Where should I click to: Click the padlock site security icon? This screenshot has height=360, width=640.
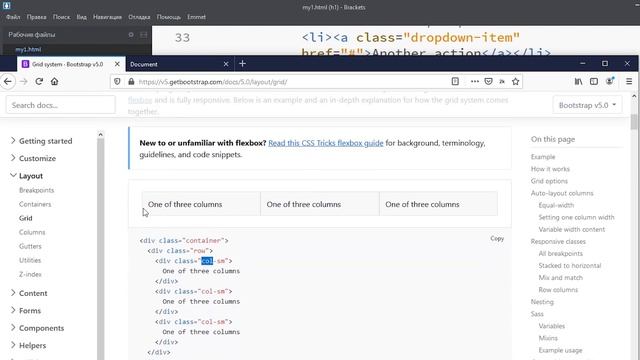[x=131, y=82]
